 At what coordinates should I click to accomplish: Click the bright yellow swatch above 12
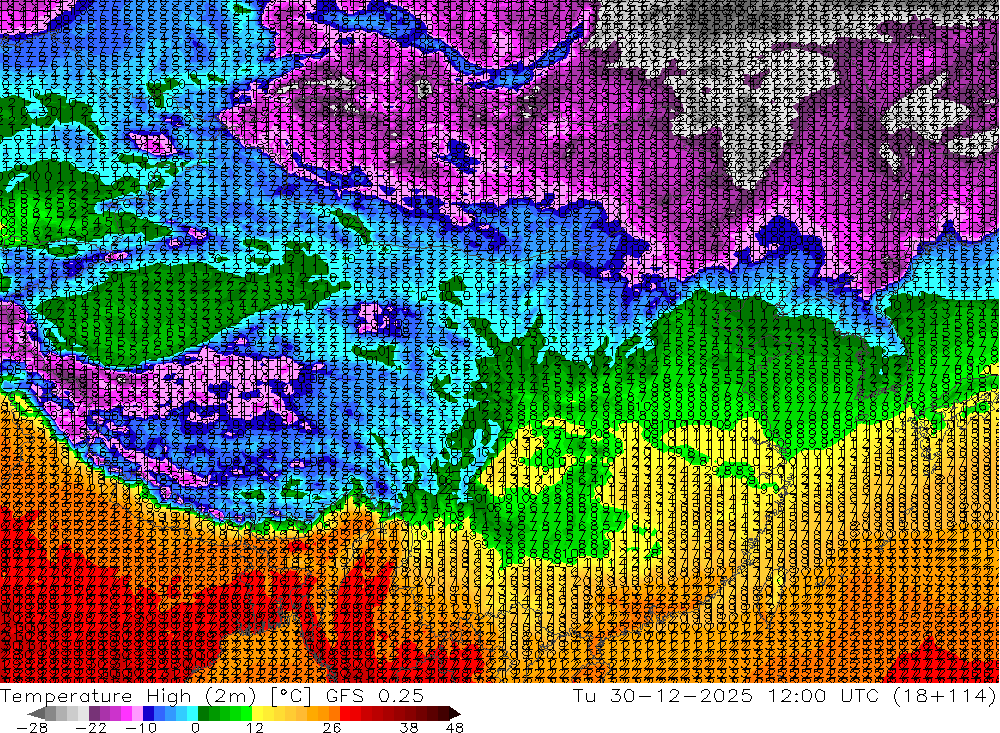pos(258,713)
